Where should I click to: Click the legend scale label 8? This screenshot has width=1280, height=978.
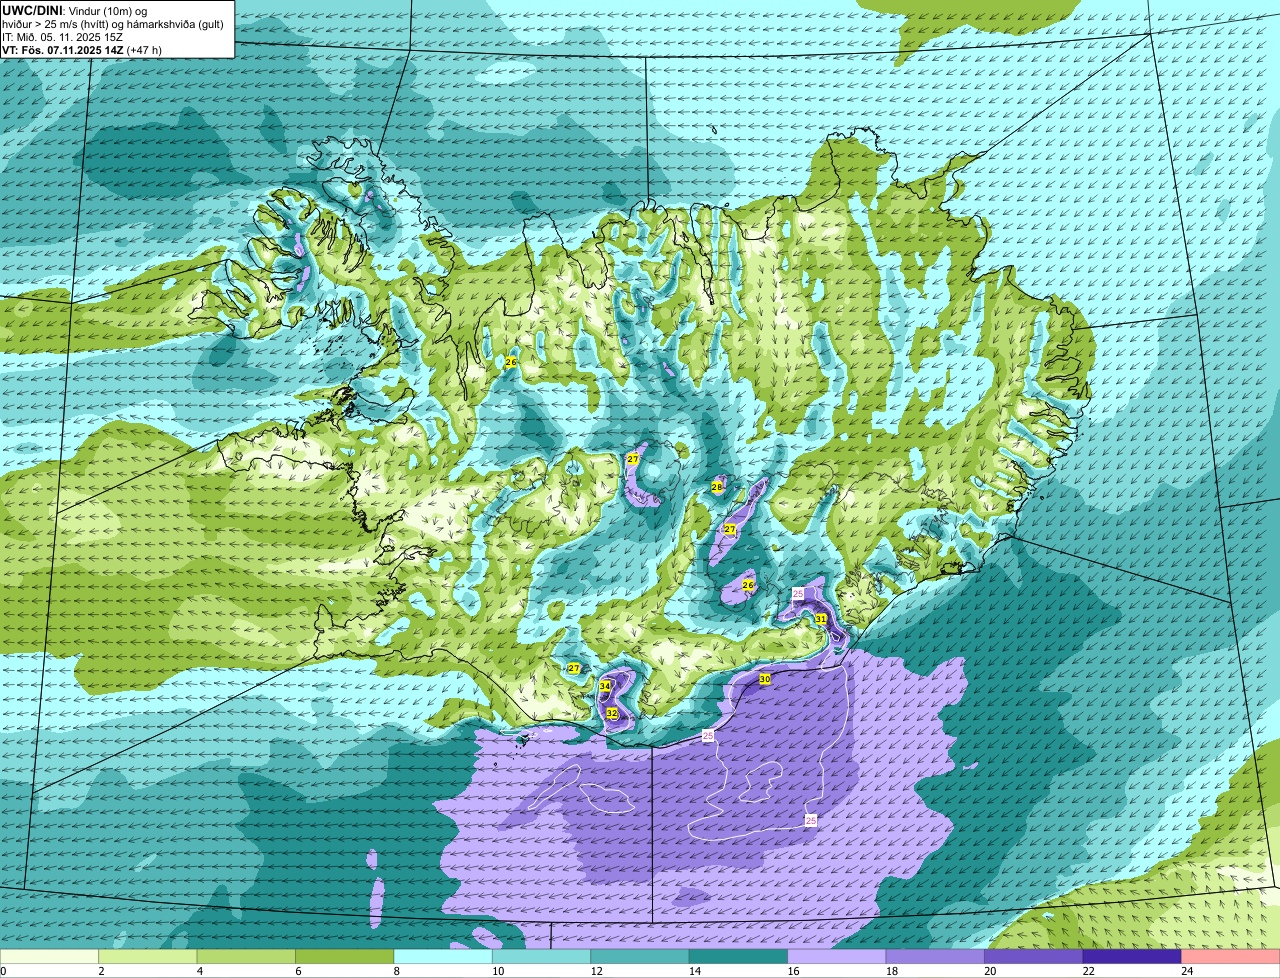(396, 970)
